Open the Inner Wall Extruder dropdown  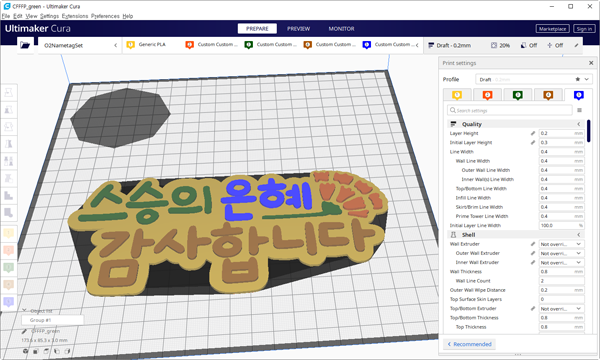point(561,262)
